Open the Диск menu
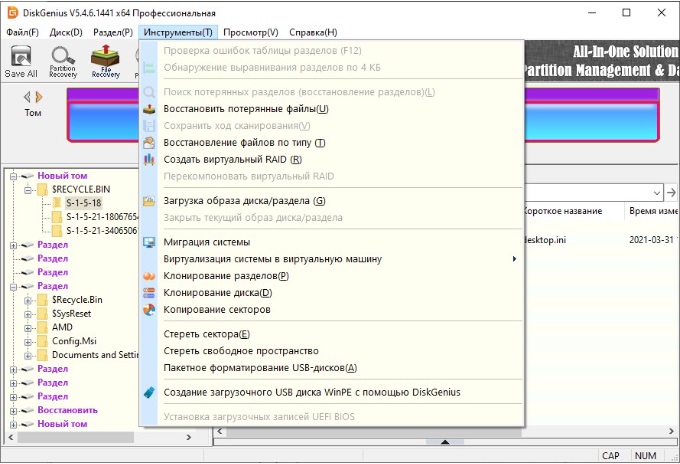 pyautogui.click(x=66, y=32)
